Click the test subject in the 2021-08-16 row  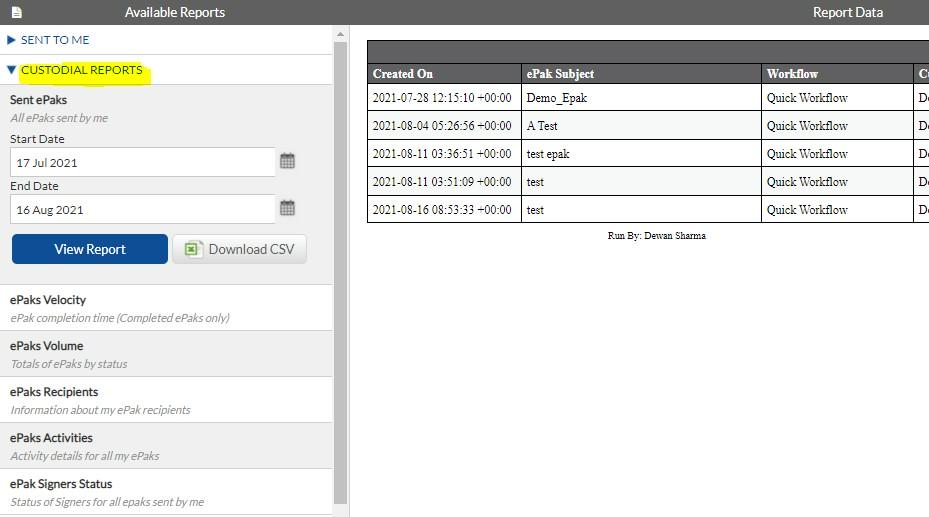(x=641, y=209)
